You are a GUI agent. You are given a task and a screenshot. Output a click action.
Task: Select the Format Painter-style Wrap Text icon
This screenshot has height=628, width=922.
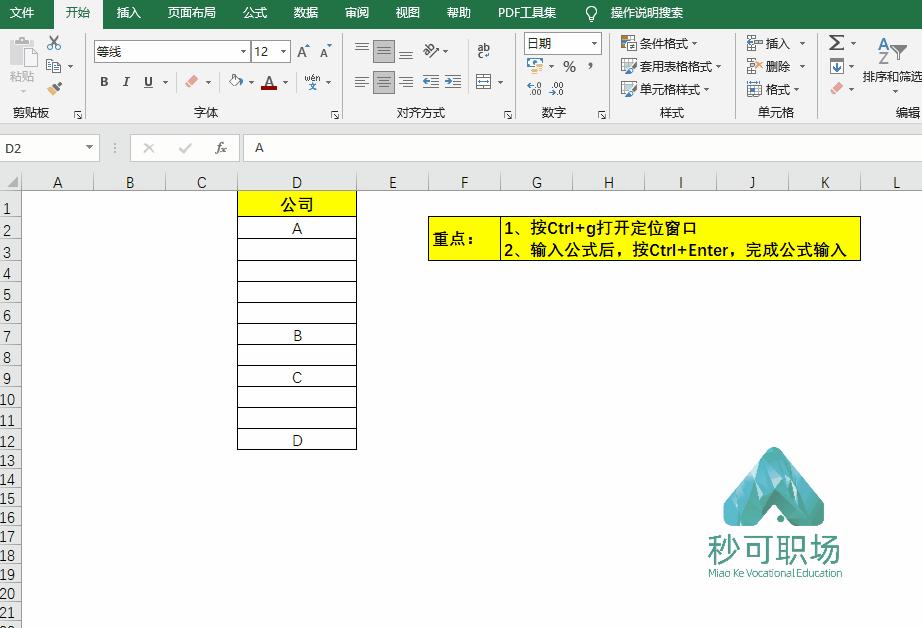(483, 48)
